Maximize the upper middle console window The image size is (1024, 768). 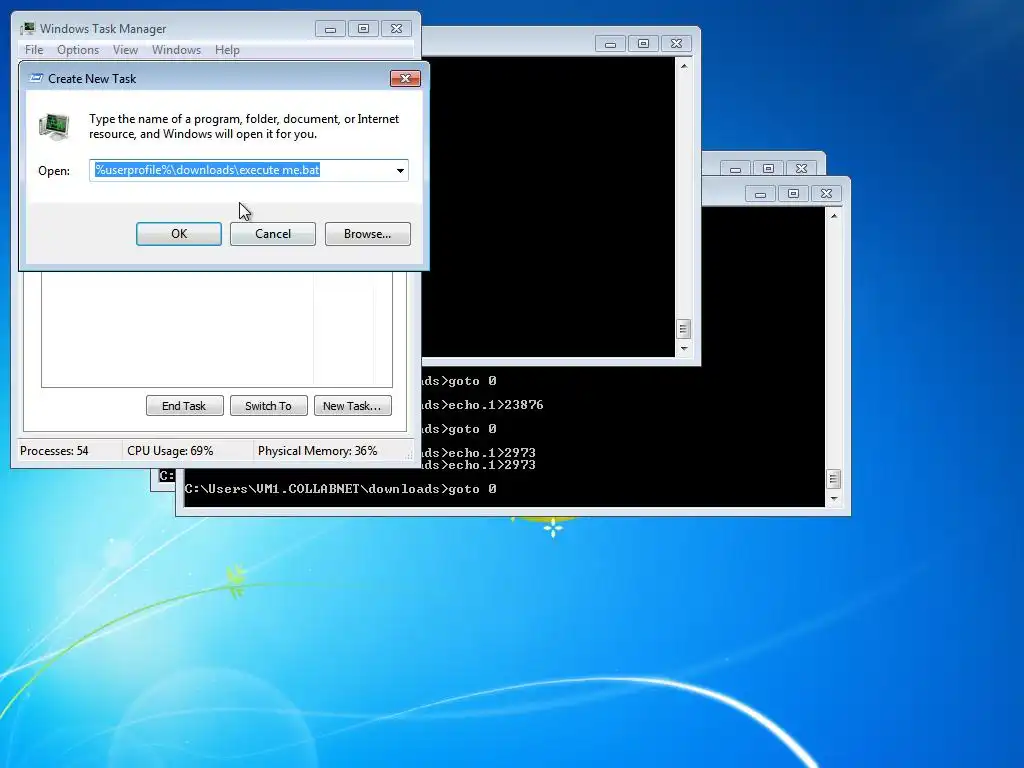tap(643, 44)
